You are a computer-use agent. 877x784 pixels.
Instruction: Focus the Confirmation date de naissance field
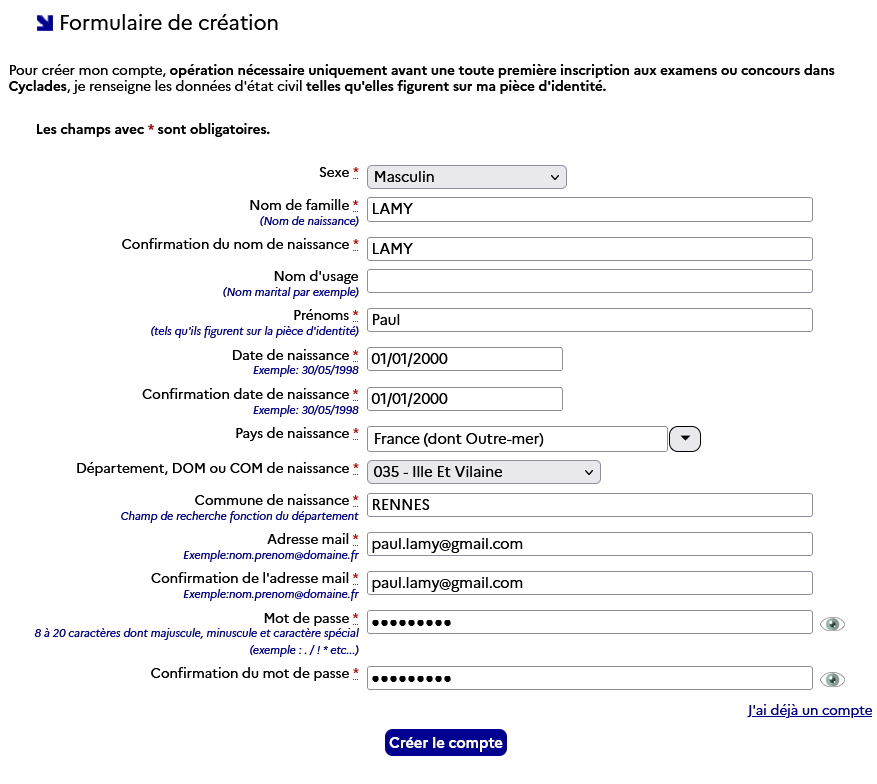(x=465, y=399)
